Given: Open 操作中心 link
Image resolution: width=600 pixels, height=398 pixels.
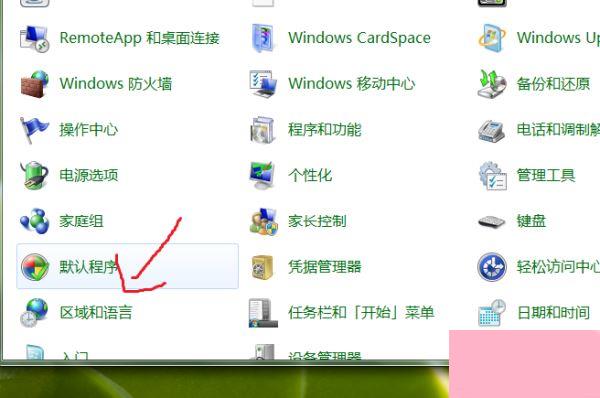Looking at the screenshot, I should (88, 129).
